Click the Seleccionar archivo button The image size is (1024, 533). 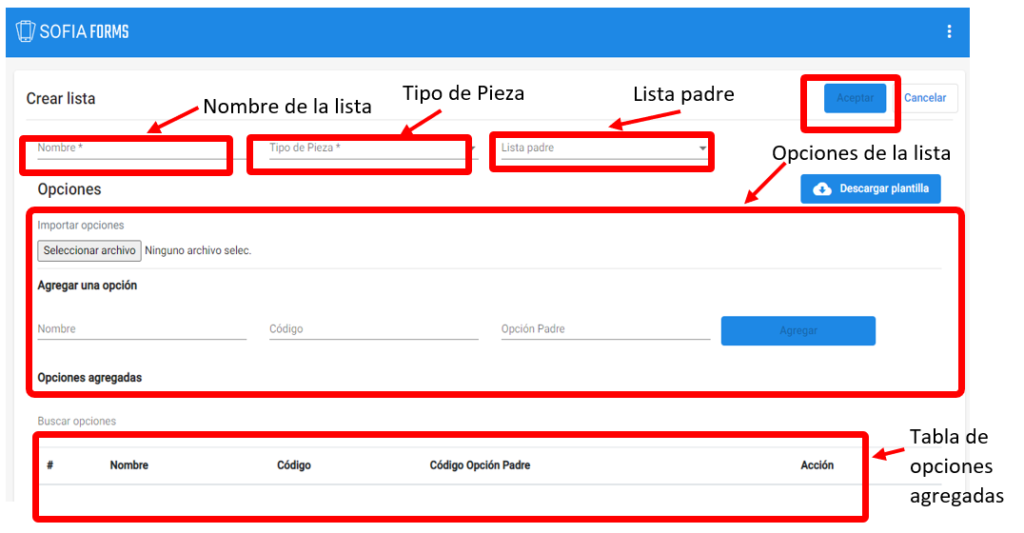[89, 251]
